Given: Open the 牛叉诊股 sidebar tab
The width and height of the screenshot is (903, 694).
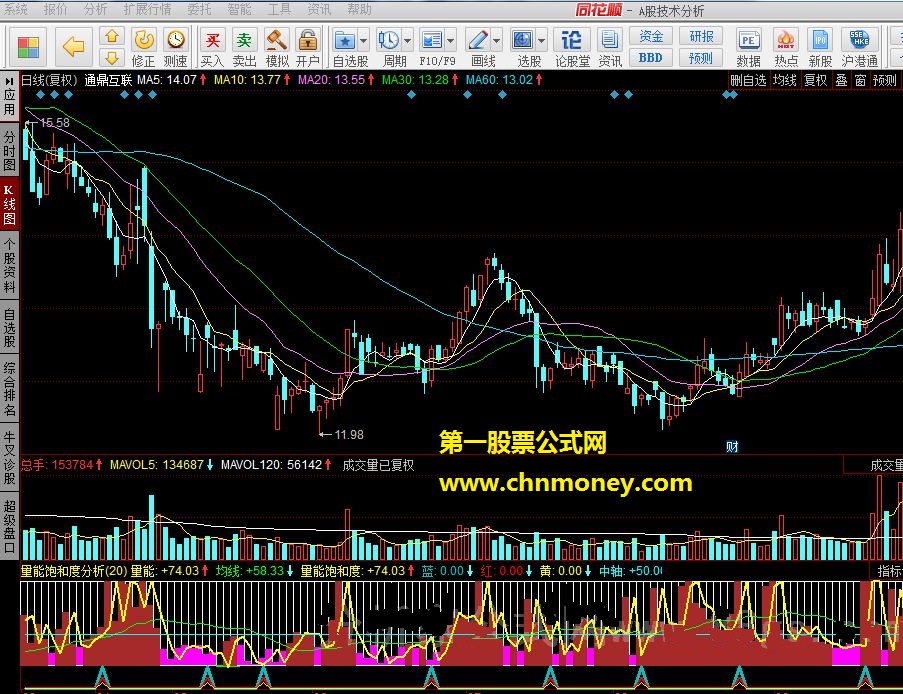Looking at the screenshot, I should pos(9,457).
